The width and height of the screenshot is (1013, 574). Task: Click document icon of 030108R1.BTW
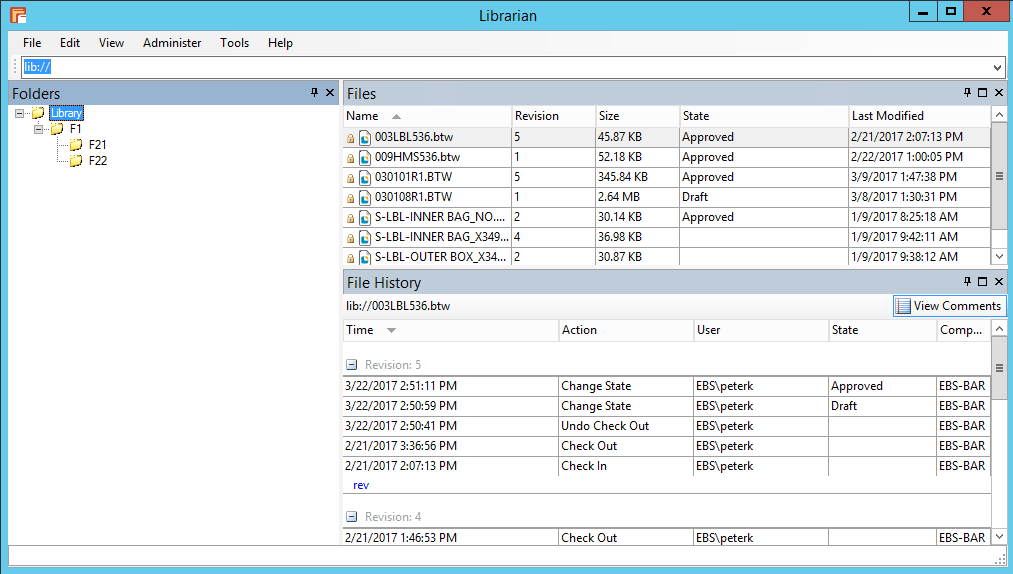pyautogui.click(x=365, y=198)
